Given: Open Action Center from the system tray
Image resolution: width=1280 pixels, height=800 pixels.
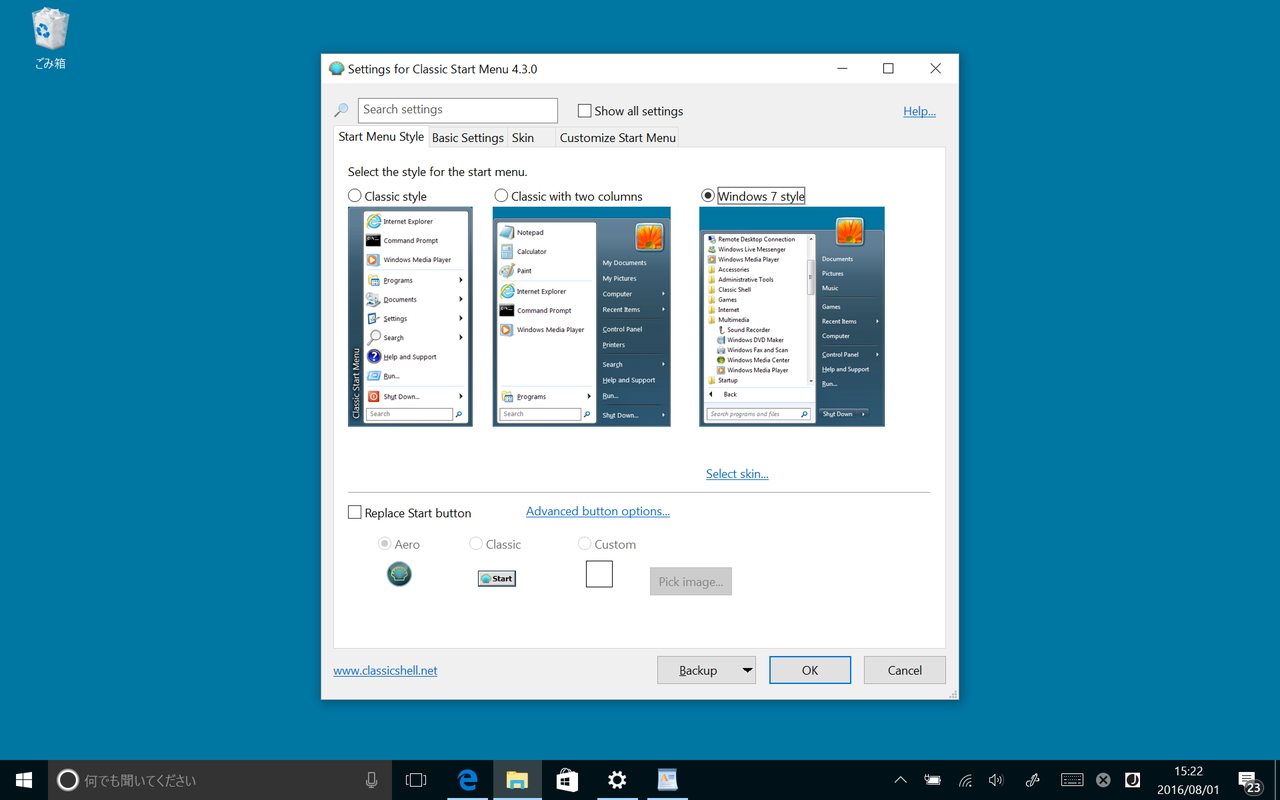Looking at the screenshot, I should pos(1249,779).
